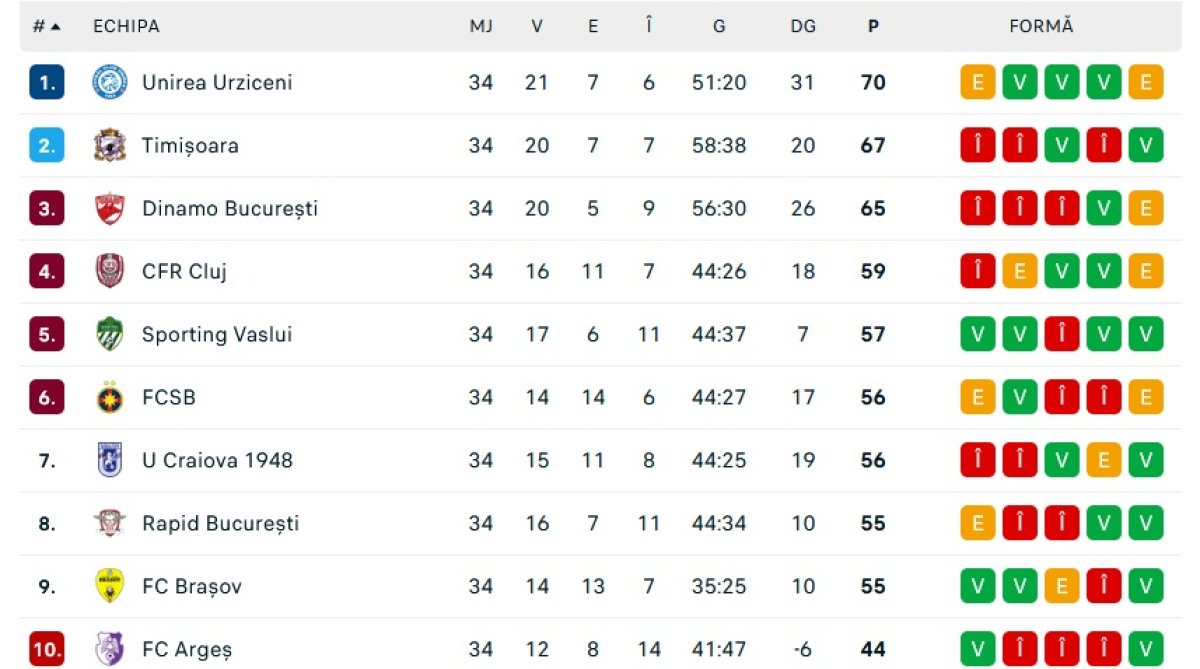Click the U Craiova 1948 crest
This screenshot has width=1200, height=669.
click(x=109, y=460)
